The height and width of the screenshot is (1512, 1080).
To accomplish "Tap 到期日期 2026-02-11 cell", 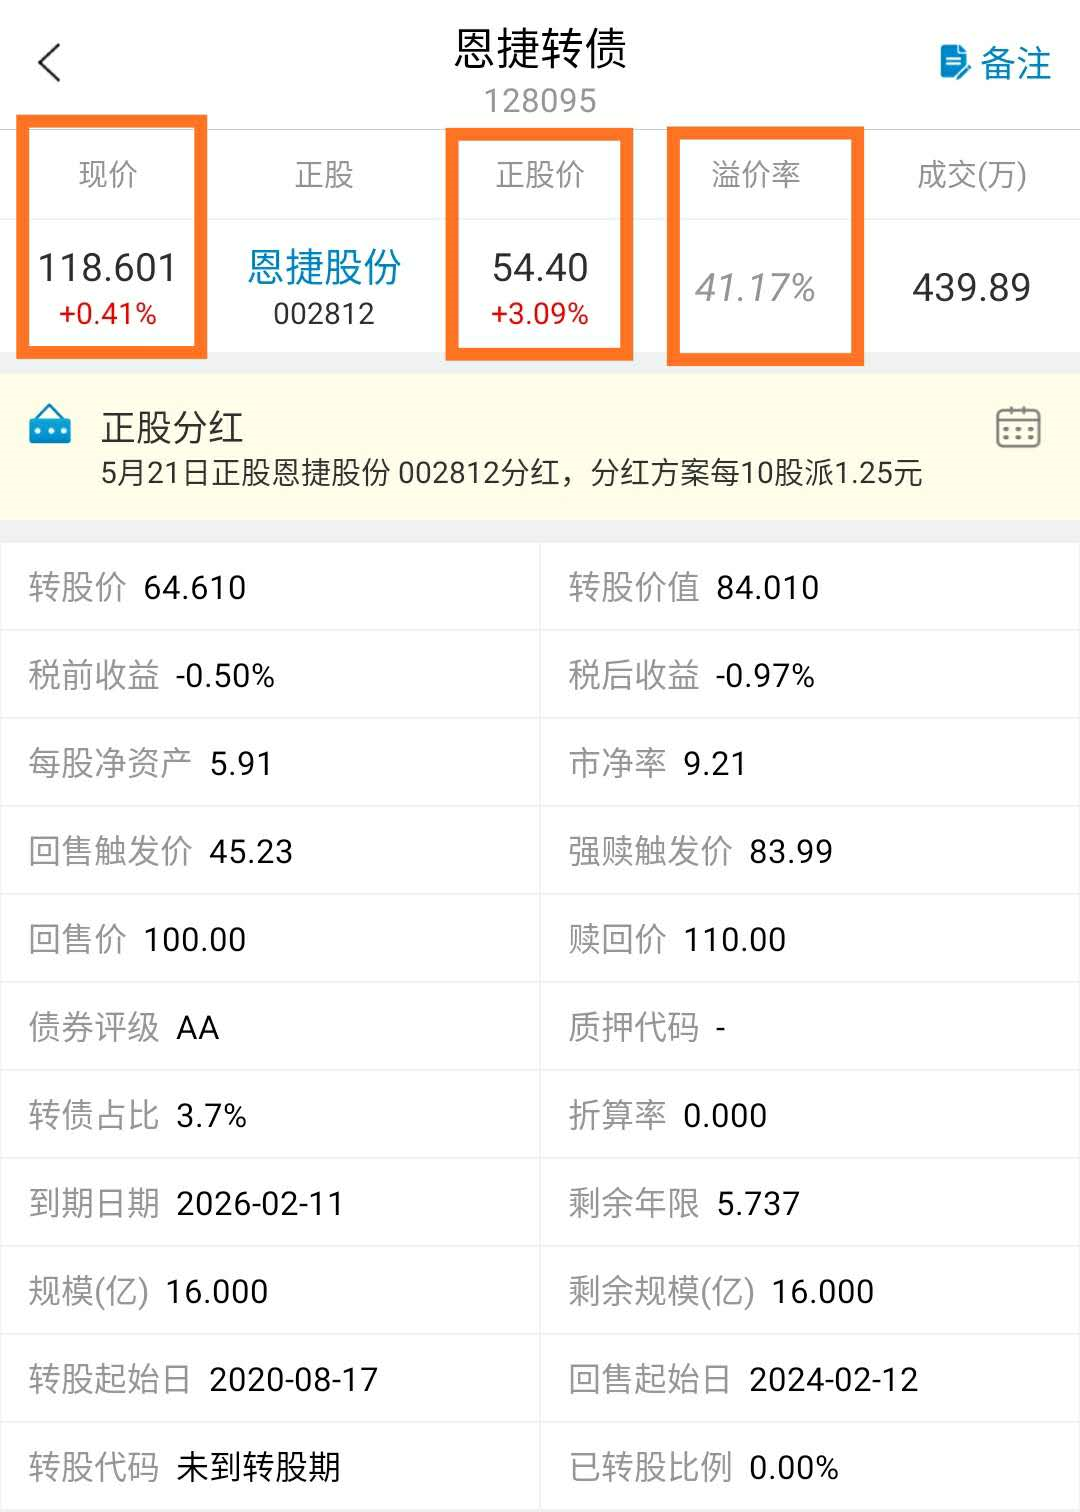I will pyautogui.click(x=270, y=1203).
